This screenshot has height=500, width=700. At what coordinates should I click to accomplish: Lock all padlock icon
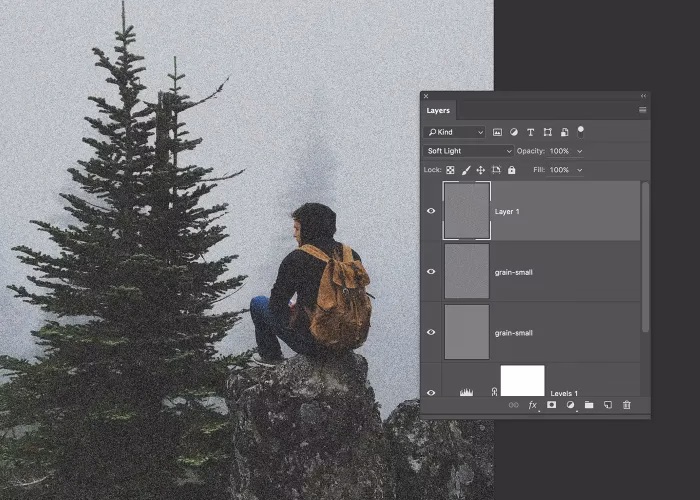512,170
